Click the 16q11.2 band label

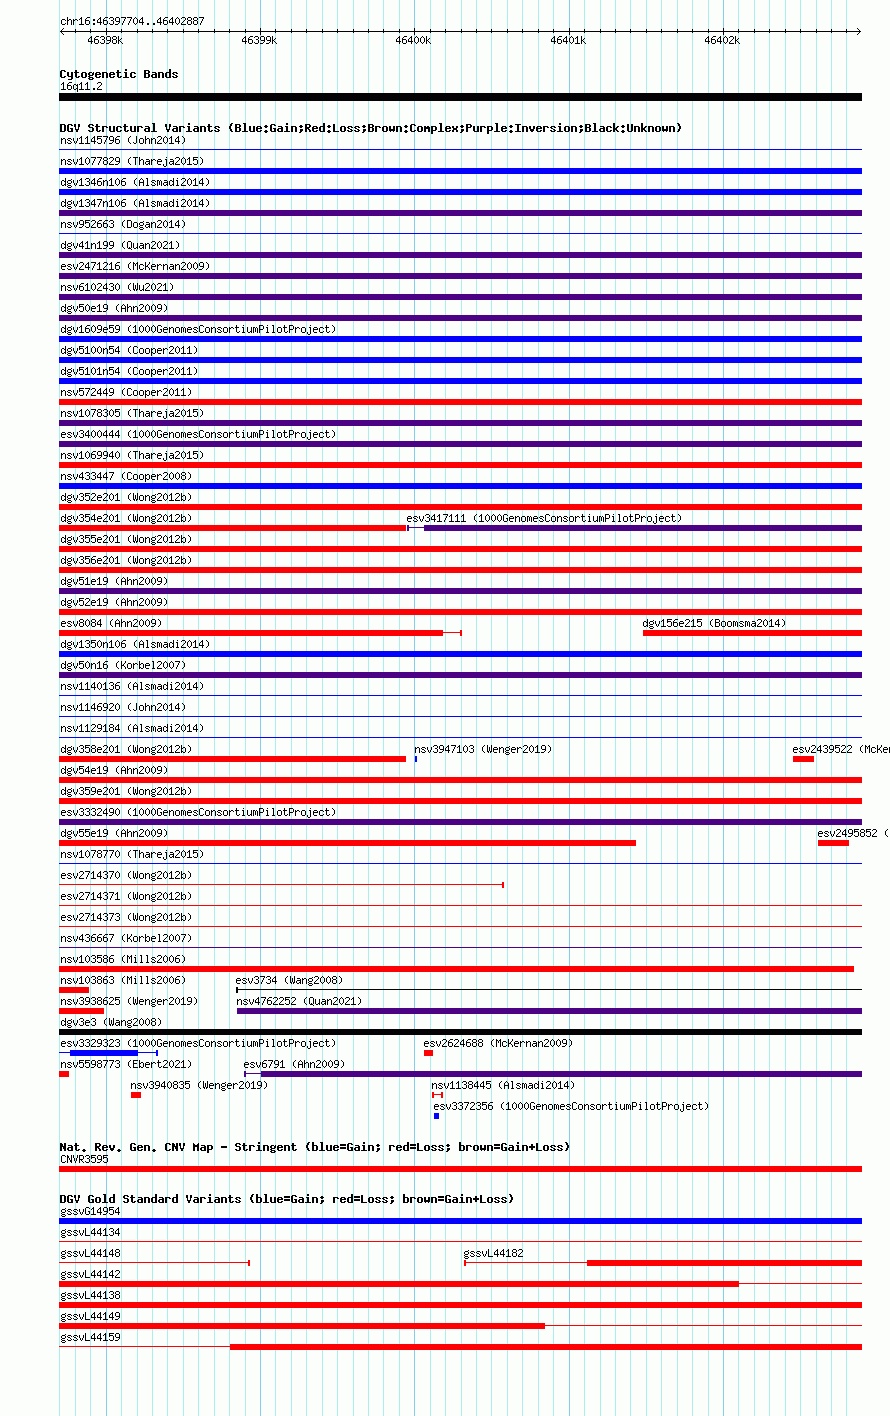point(81,86)
